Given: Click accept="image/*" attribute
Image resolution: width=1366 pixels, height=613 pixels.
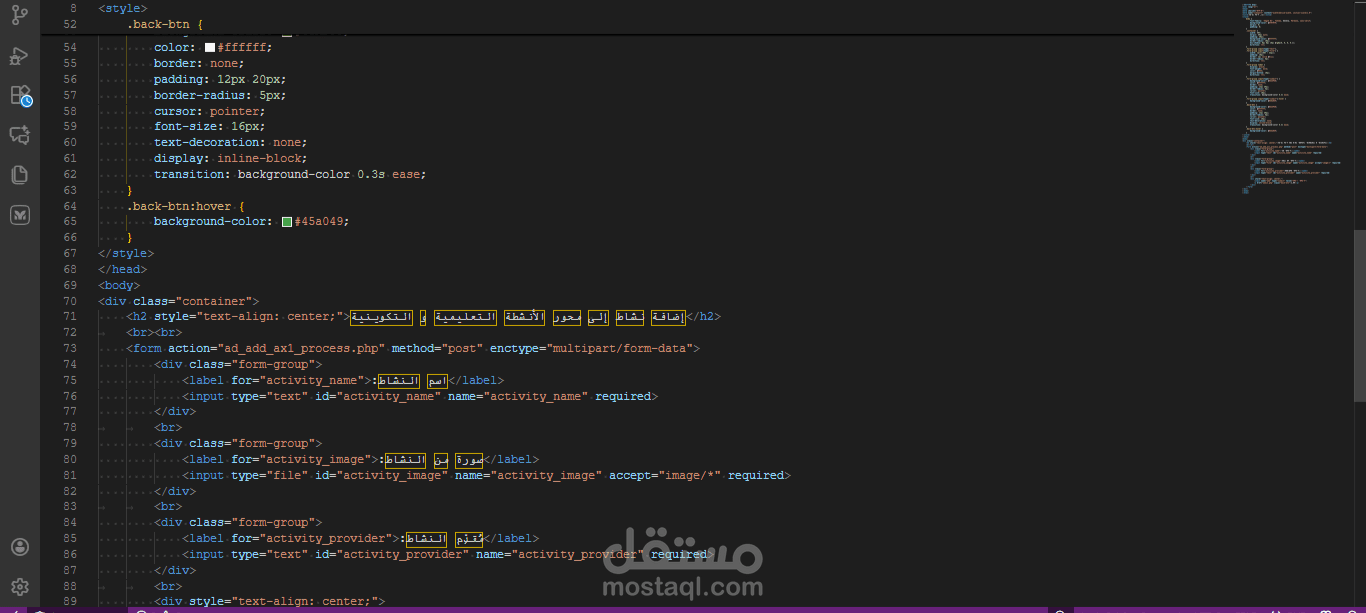Looking at the screenshot, I should point(665,476).
